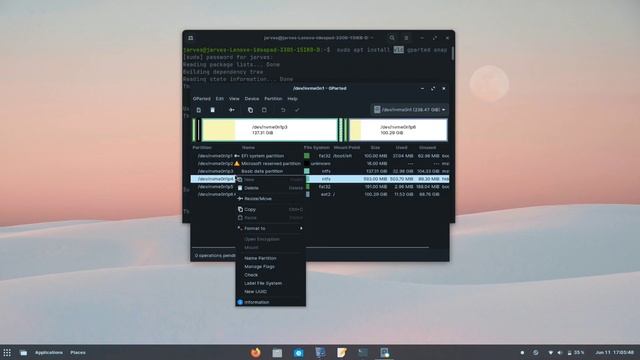Launch Firefox from the taskbar
Viewport: 640px width, 360px height.
(256, 352)
